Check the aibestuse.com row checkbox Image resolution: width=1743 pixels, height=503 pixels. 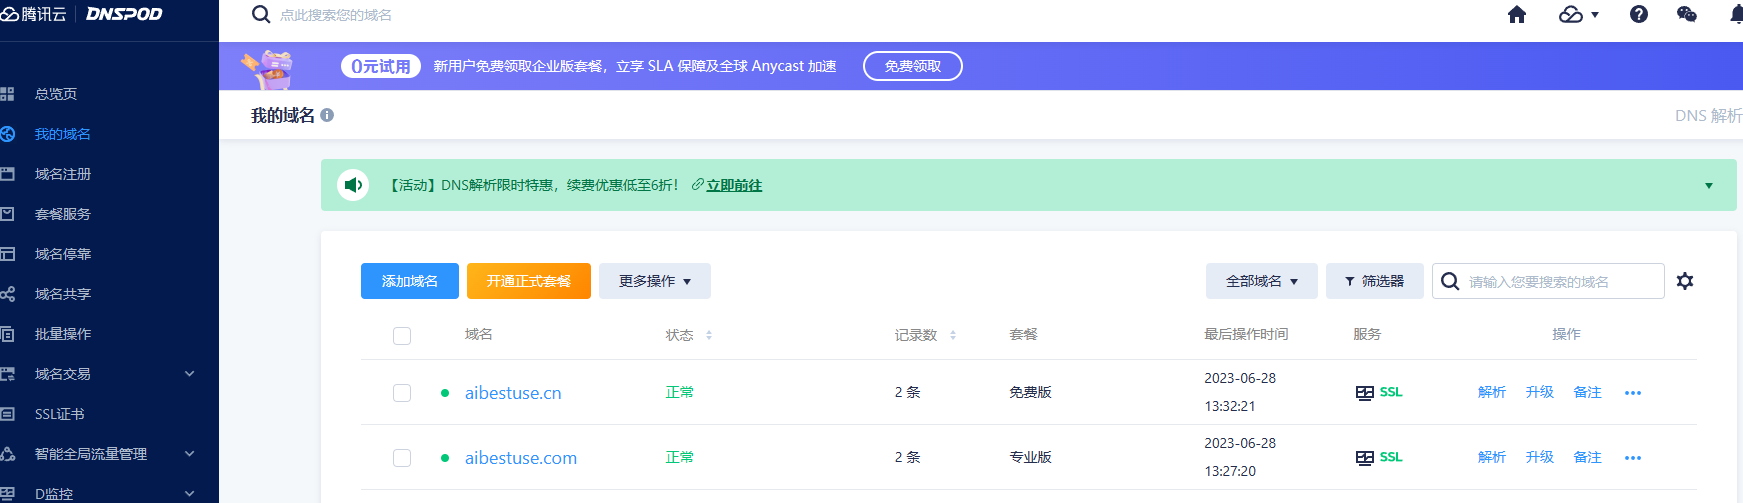click(402, 458)
